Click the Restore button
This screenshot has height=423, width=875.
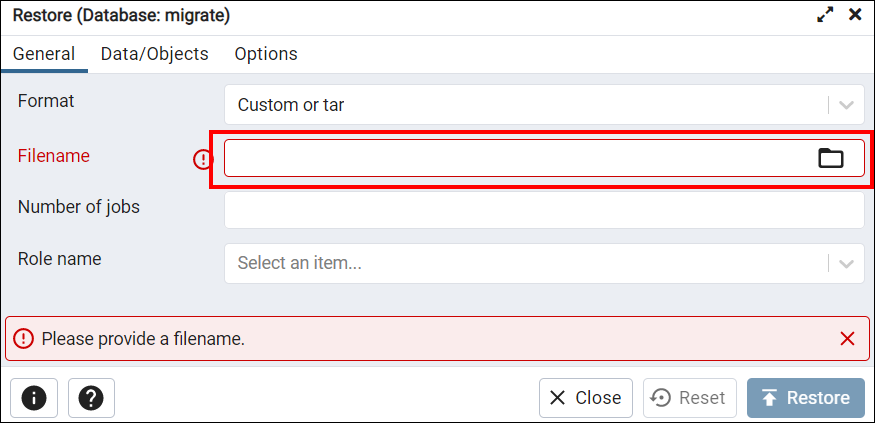(x=806, y=398)
